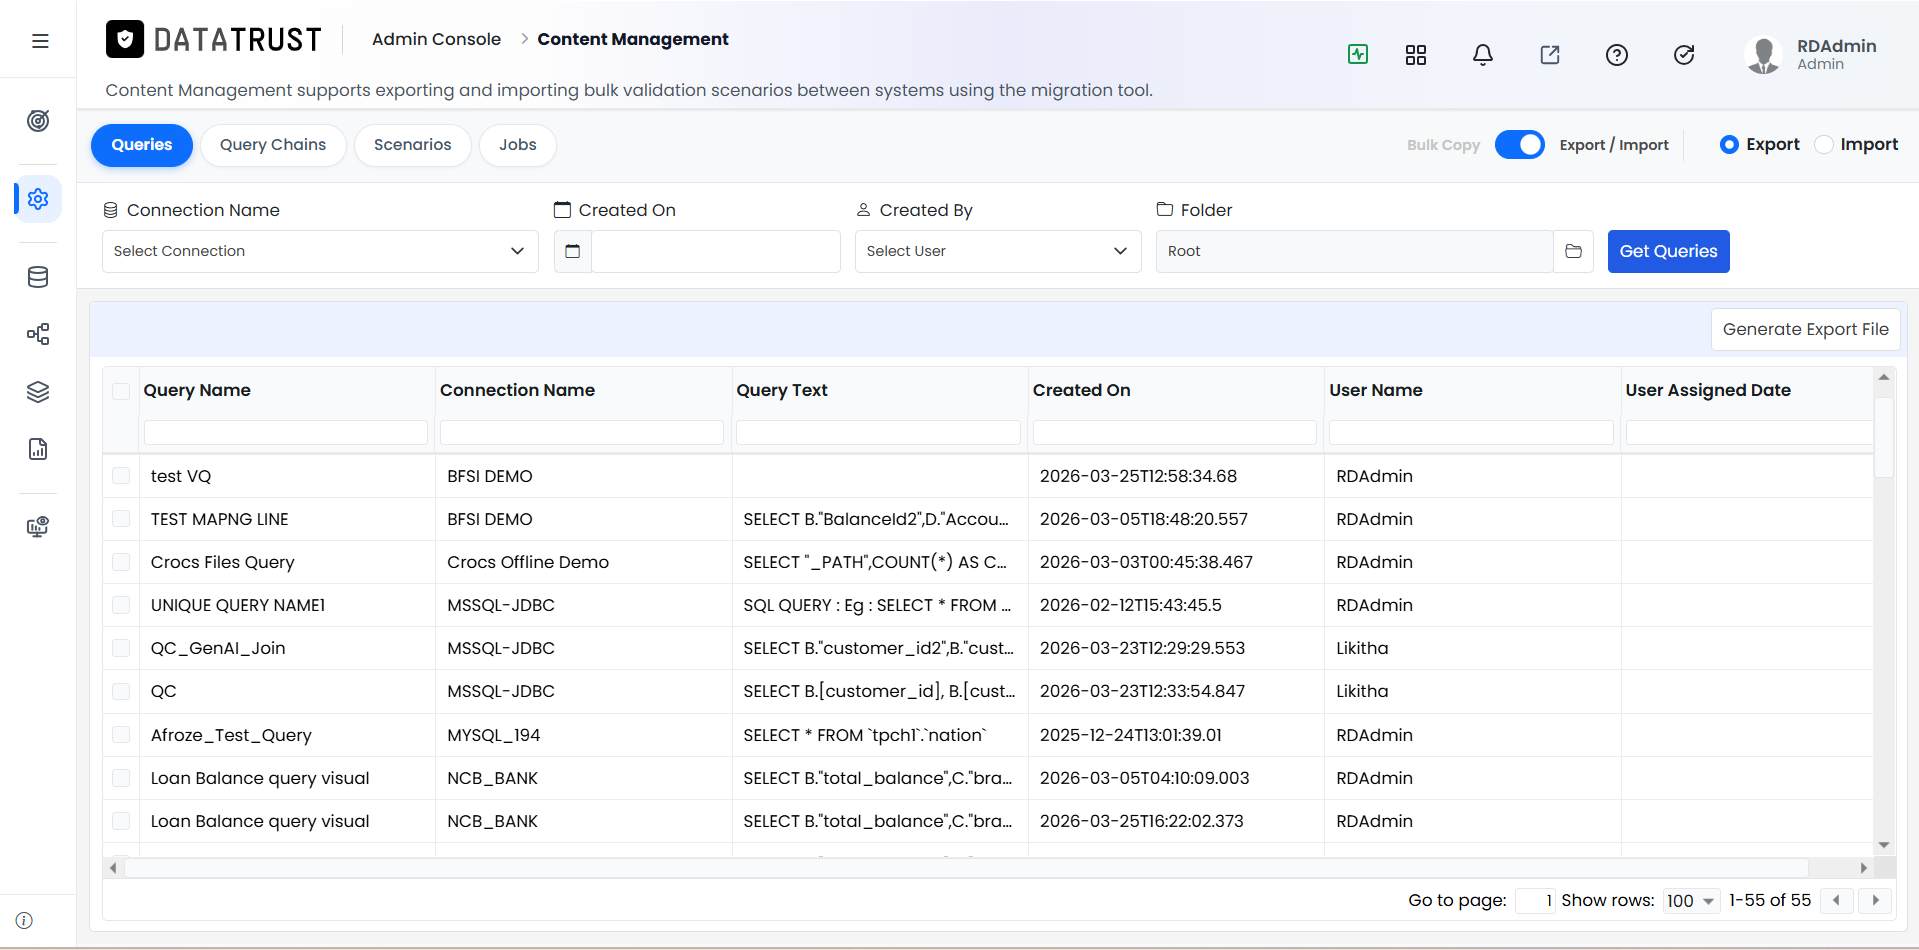
Task: Open the workflow diagram sidebar icon
Action: click(38, 334)
